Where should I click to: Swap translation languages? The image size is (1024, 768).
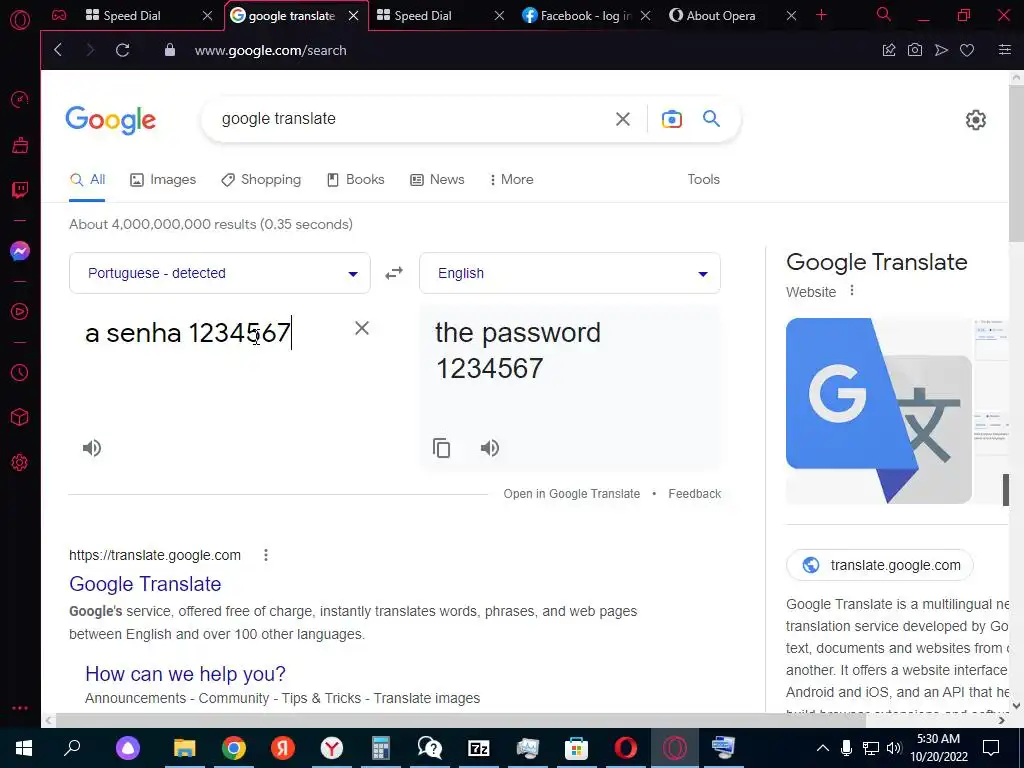pyautogui.click(x=394, y=273)
